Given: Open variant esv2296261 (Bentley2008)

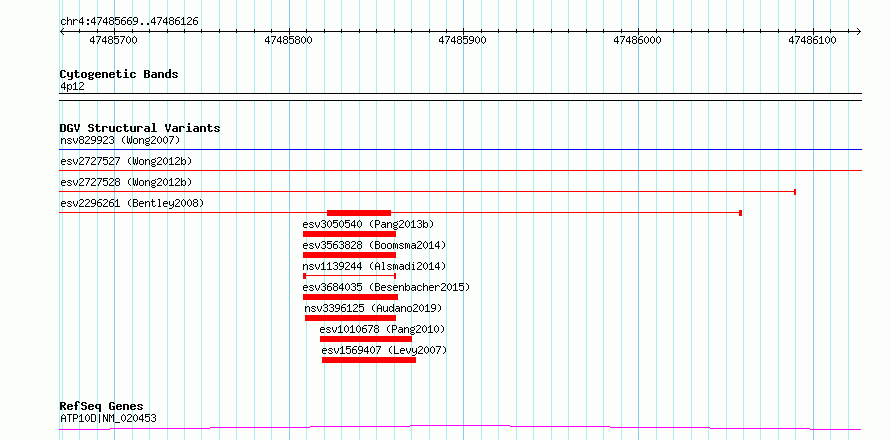Looking at the screenshot, I should point(132,203).
